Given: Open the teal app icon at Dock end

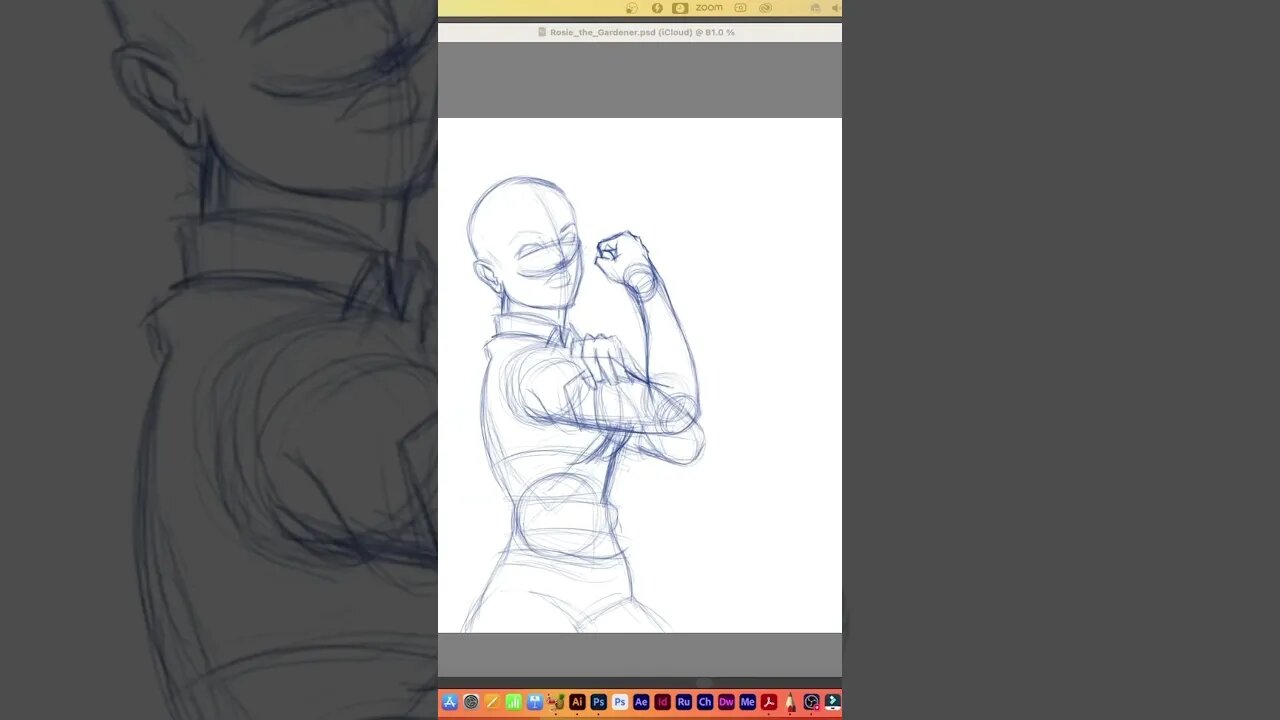Looking at the screenshot, I should [832, 702].
